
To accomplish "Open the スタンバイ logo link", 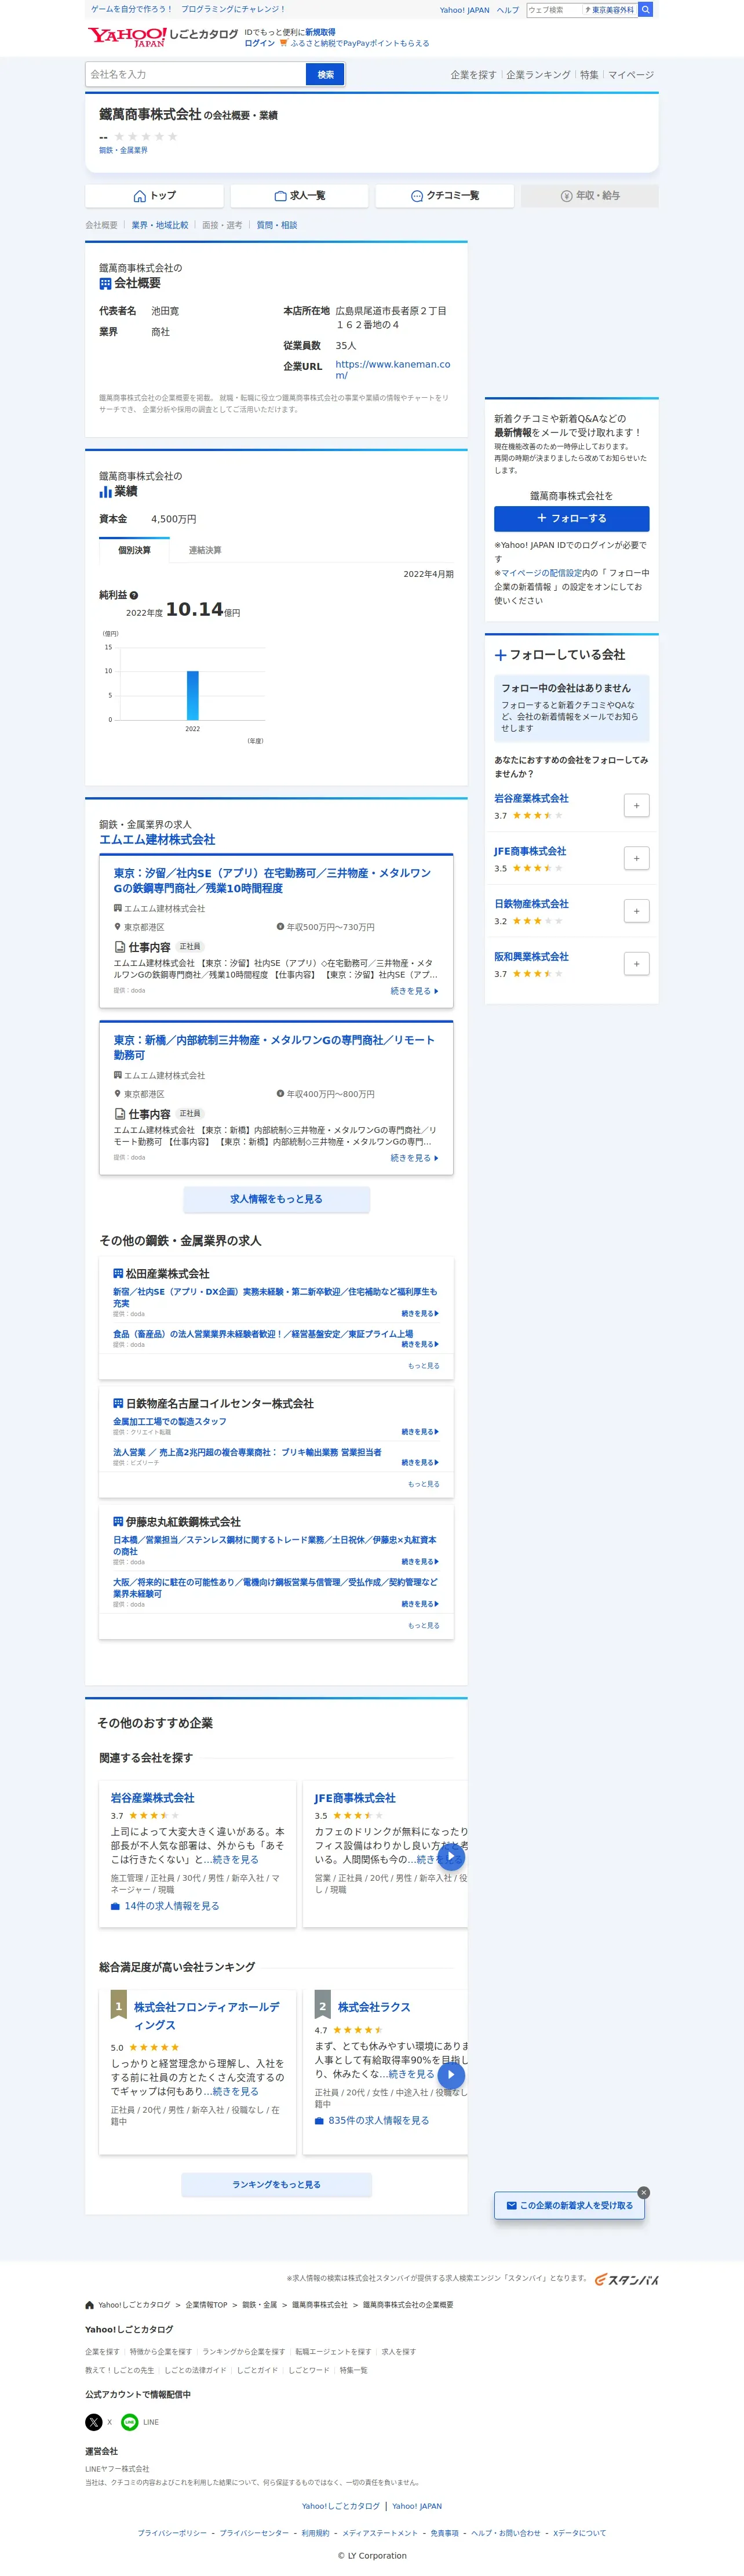I will [x=627, y=2280].
